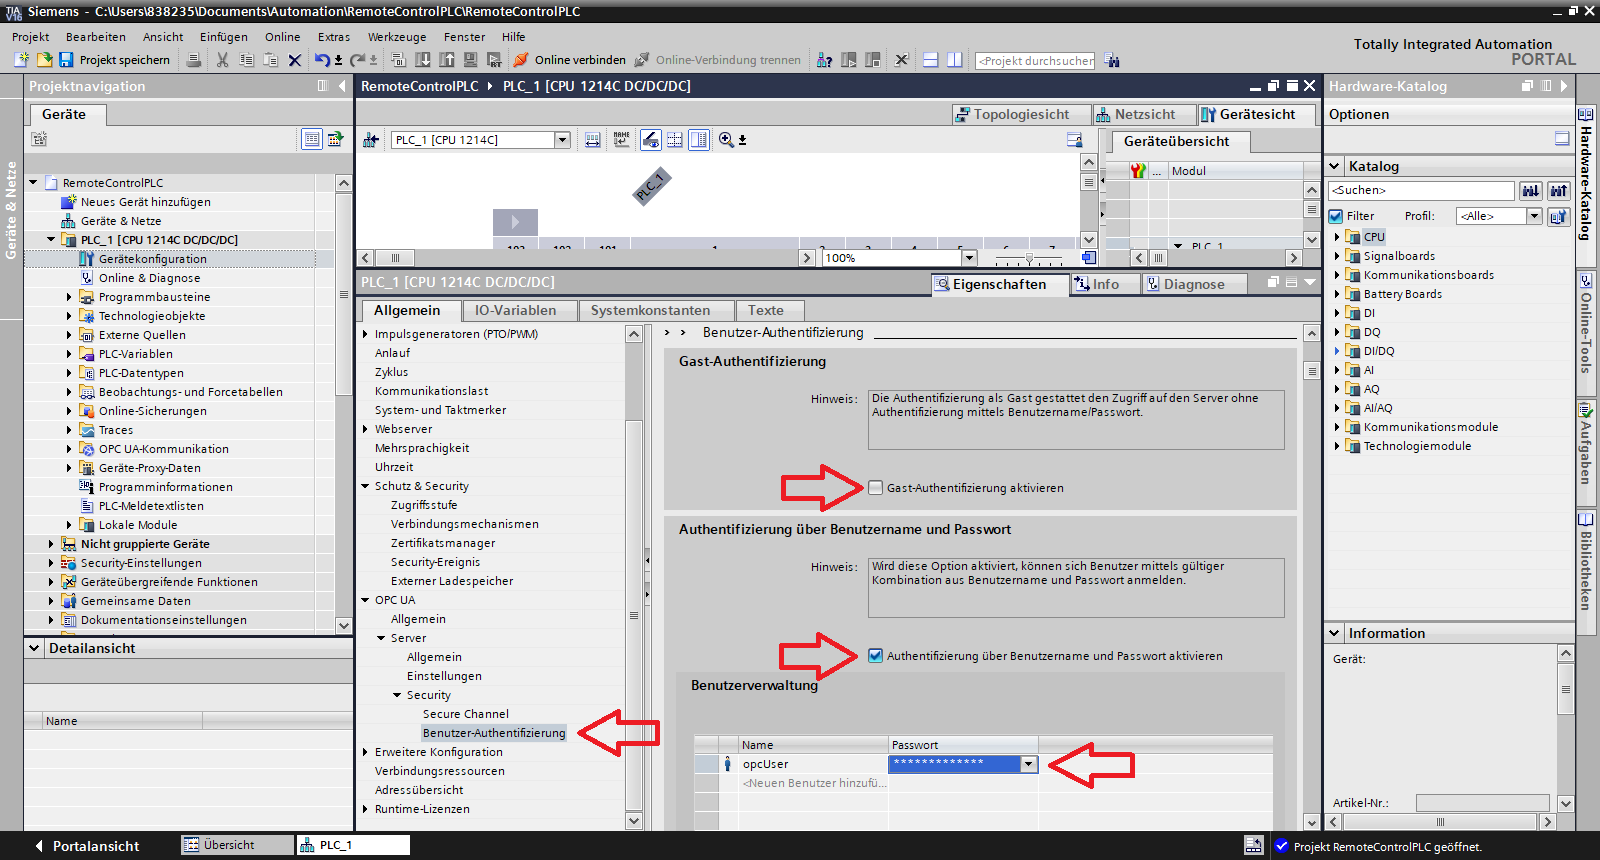
Task: Click Online verbinden button text
Action: tap(580, 60)
